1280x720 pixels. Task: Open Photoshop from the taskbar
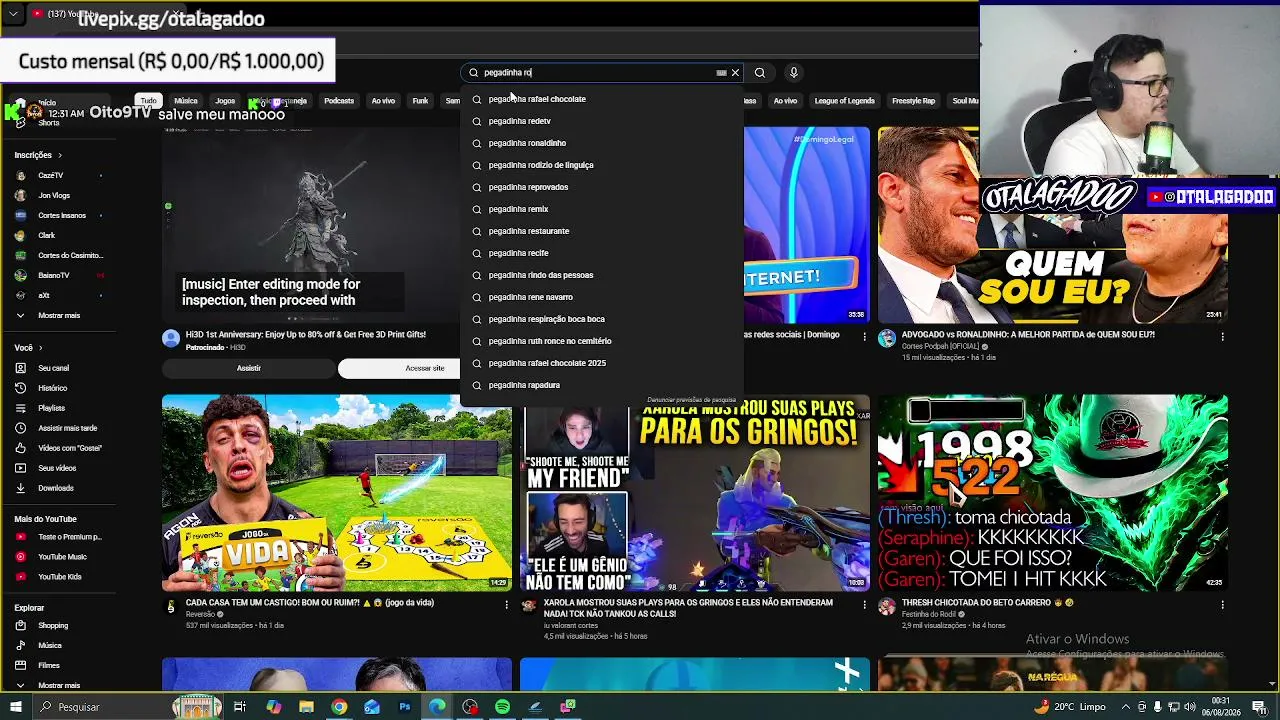click(404, 707)
